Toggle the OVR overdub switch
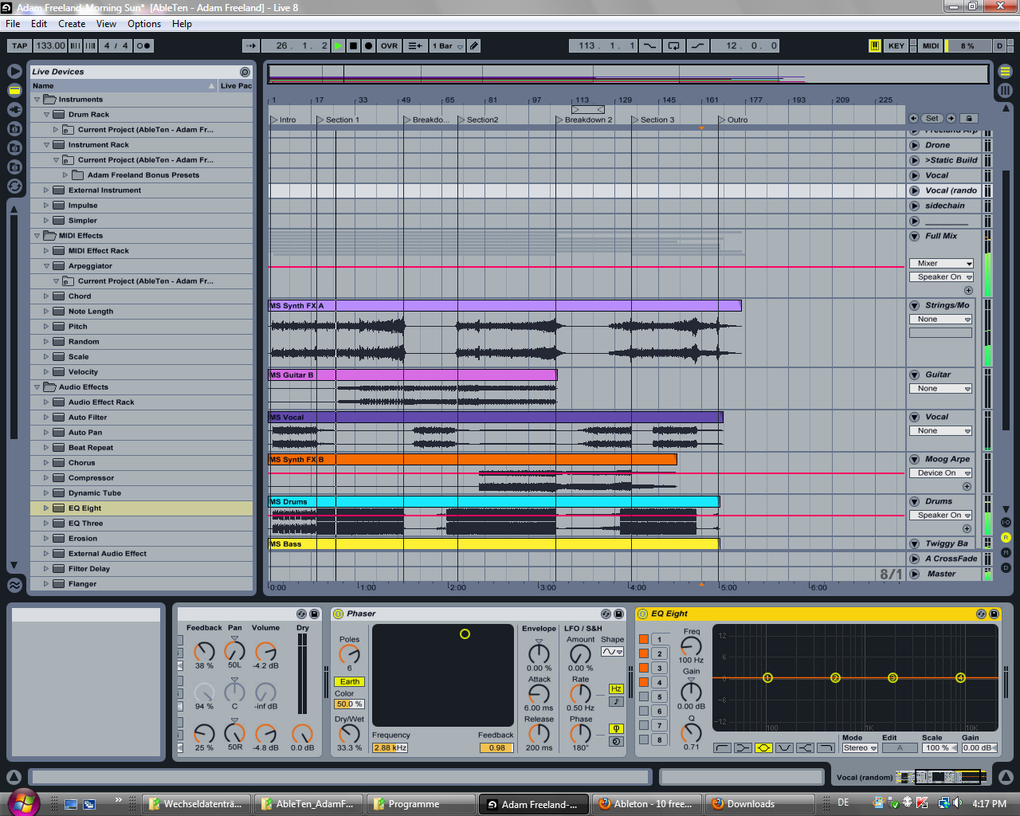Screen dimensions: 1020x816 [x=389, y=46]
